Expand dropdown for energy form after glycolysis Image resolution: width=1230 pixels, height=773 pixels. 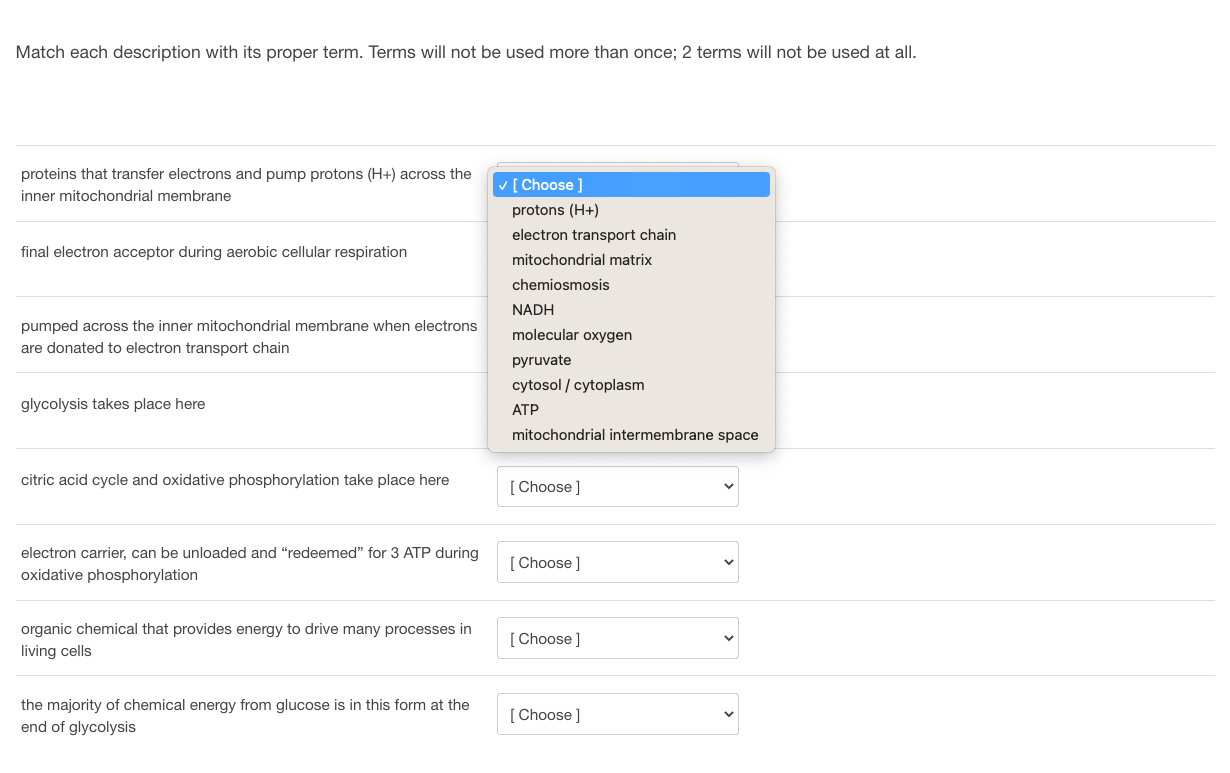click(x=618, y=715)
